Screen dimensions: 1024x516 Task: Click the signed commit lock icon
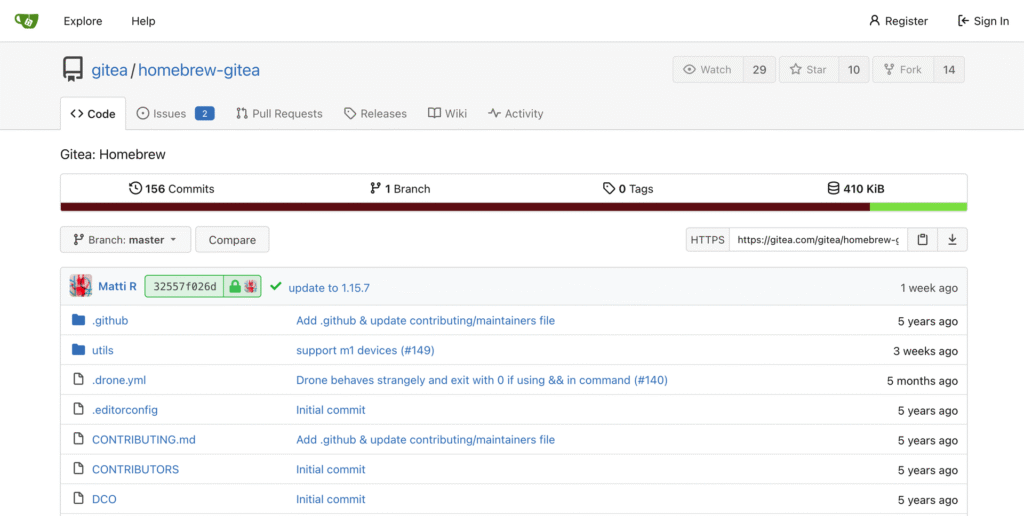pos(235,287)
